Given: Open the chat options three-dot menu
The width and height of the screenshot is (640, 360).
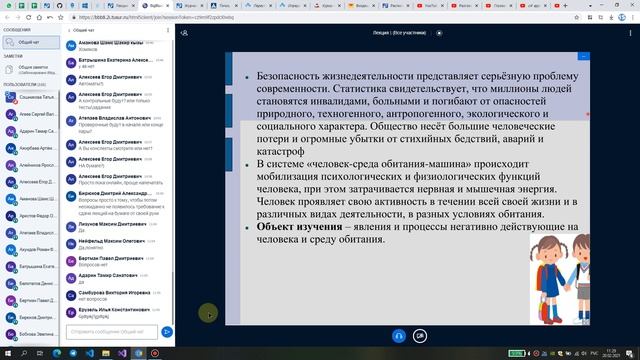Looking at the screenshot, I should pos(168,30).
